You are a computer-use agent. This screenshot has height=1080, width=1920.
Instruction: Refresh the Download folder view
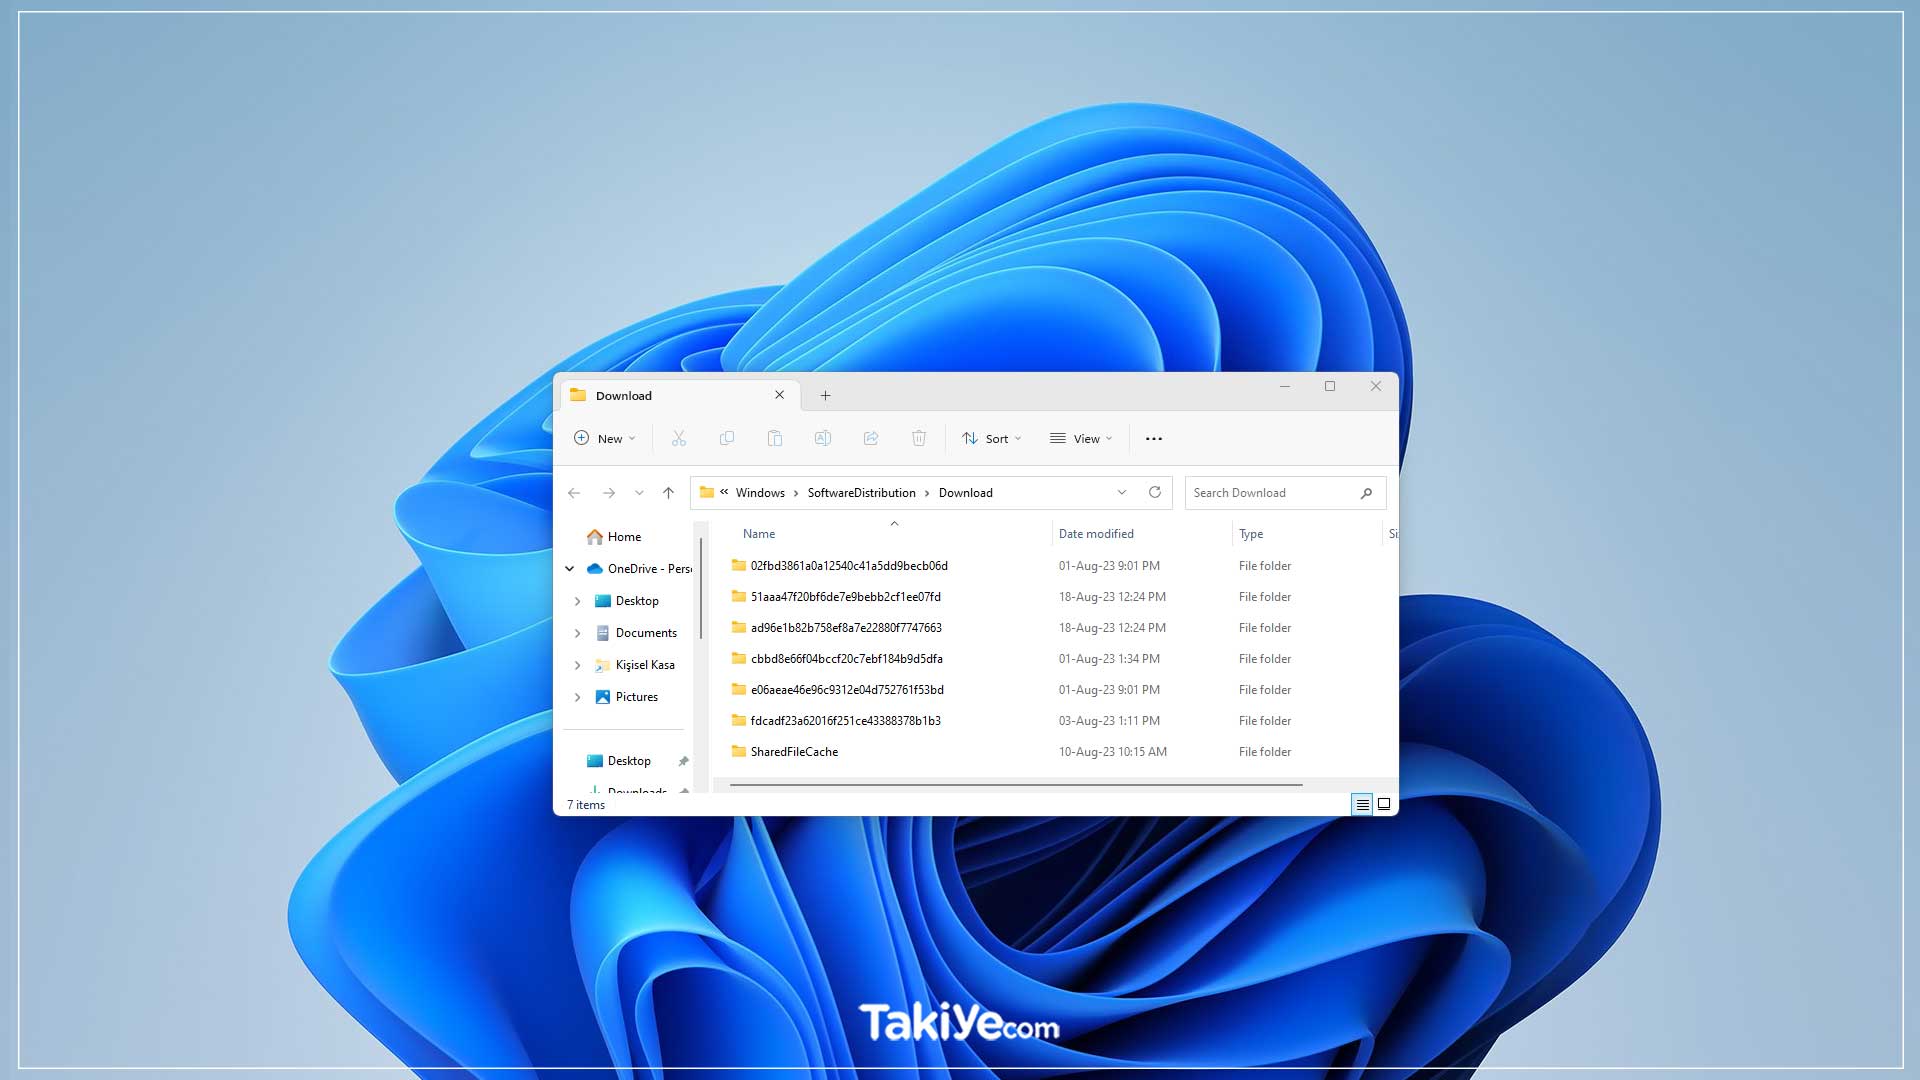[1155, 492]
